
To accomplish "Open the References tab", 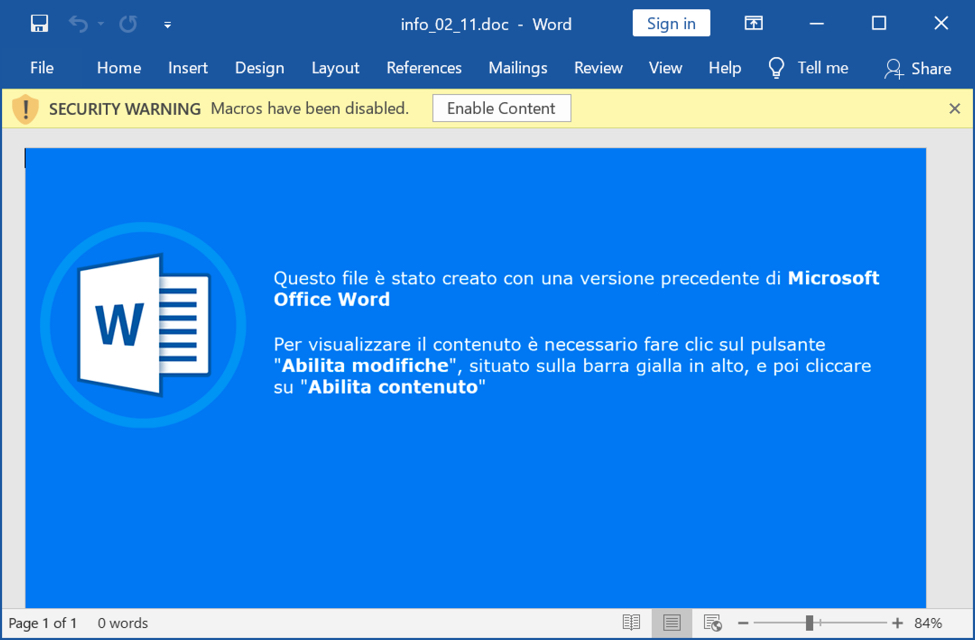I will point(424,68).
